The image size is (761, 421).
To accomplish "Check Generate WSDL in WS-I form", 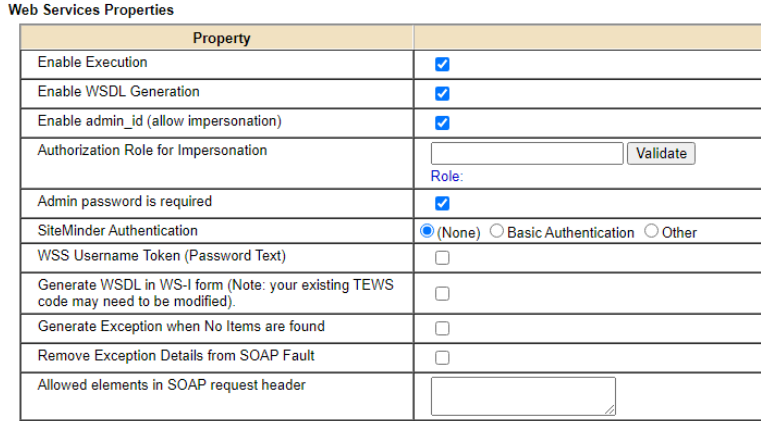I will tap(442, 294).
